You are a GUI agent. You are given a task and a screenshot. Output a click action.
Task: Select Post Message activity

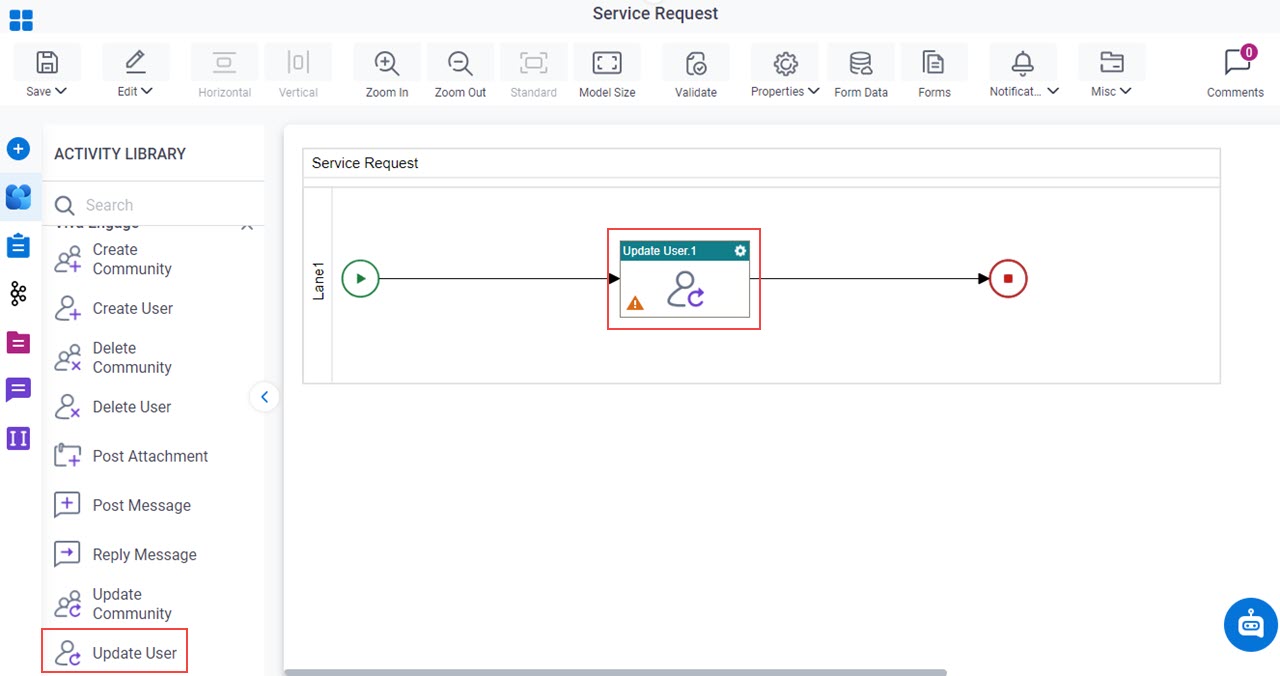pos(122,505)
